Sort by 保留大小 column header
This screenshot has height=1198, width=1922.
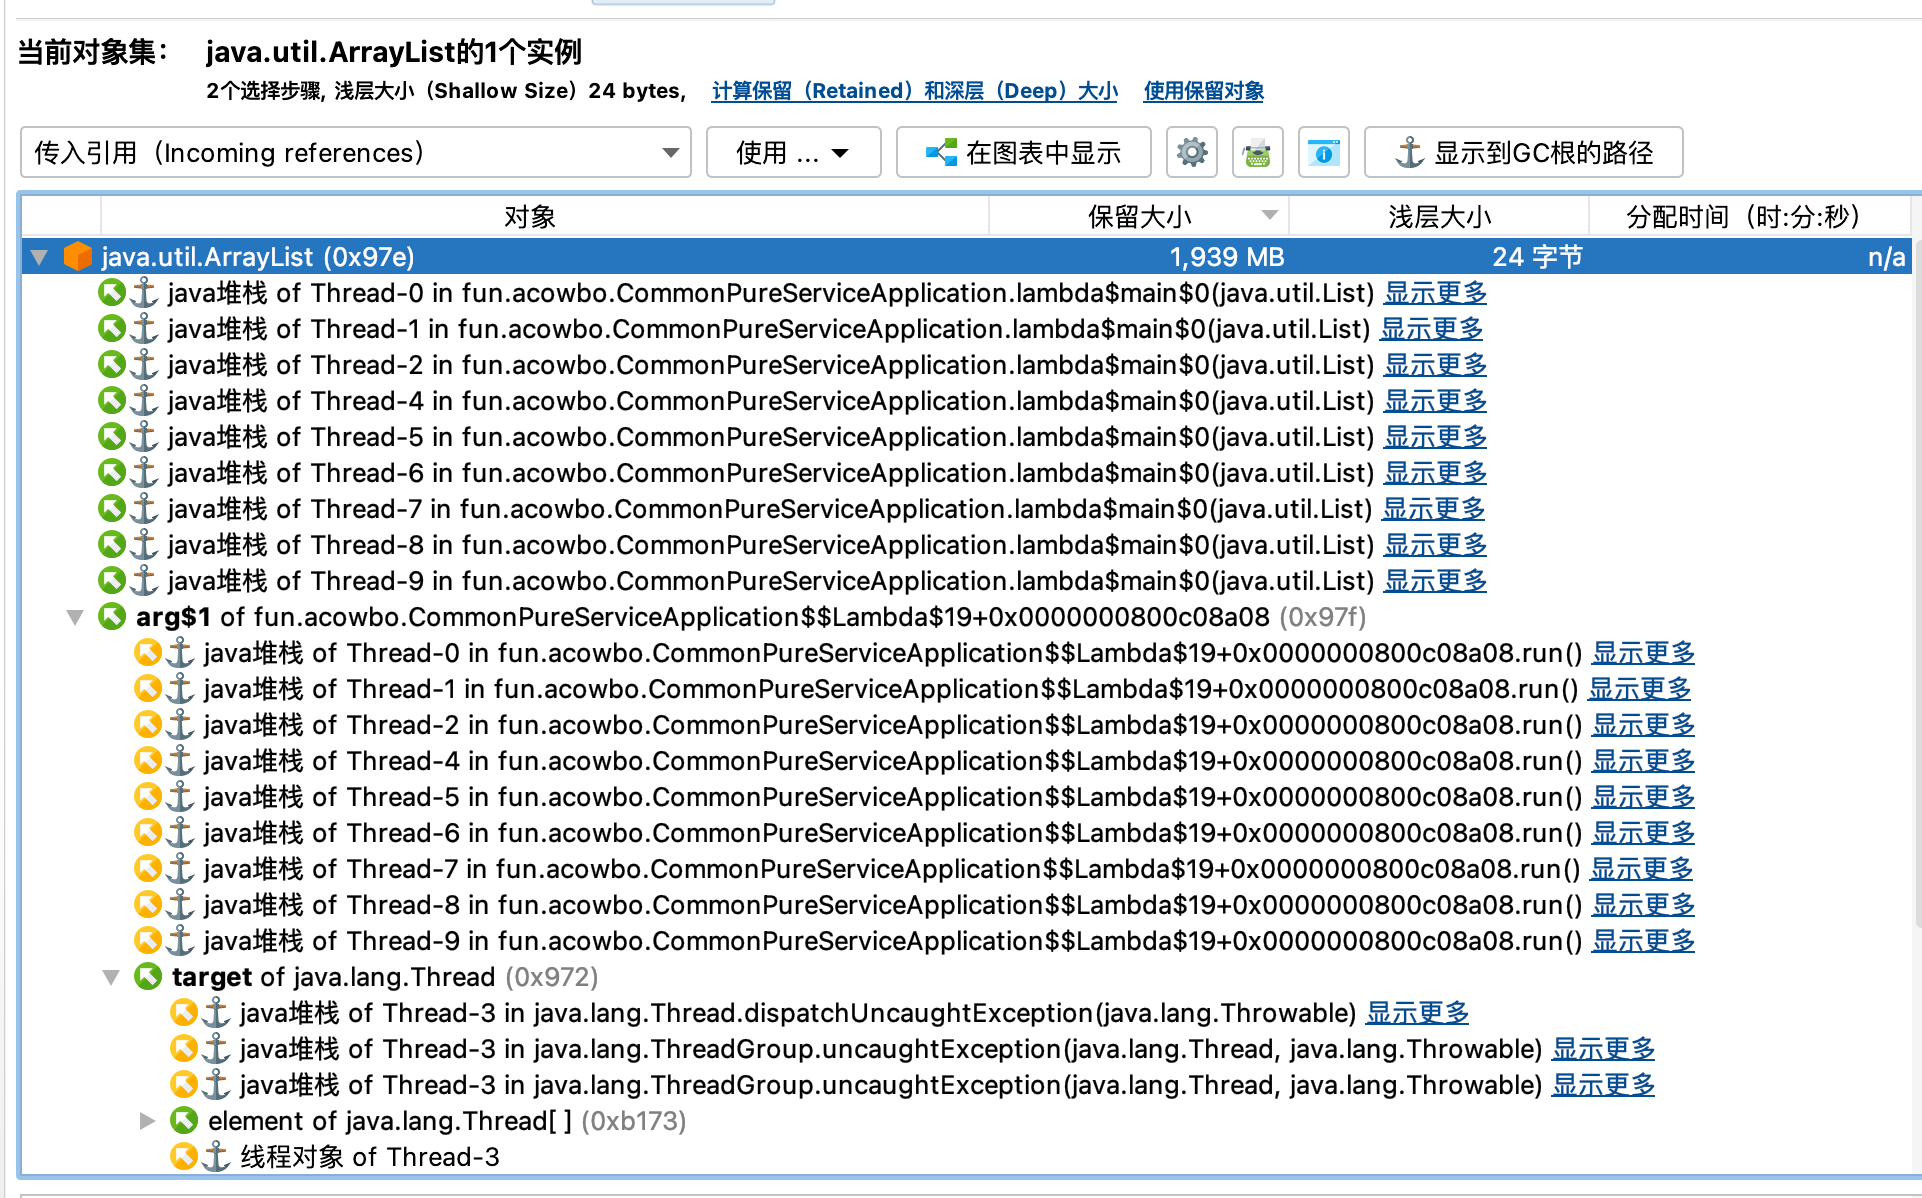[x=1138, y=216]
